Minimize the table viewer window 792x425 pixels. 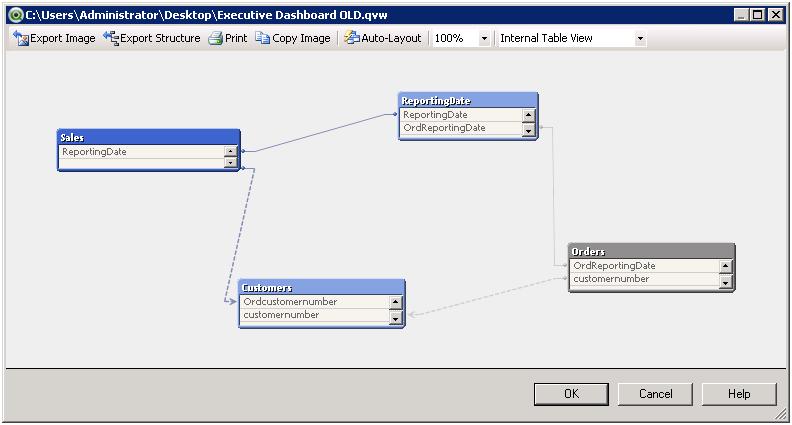741,15
